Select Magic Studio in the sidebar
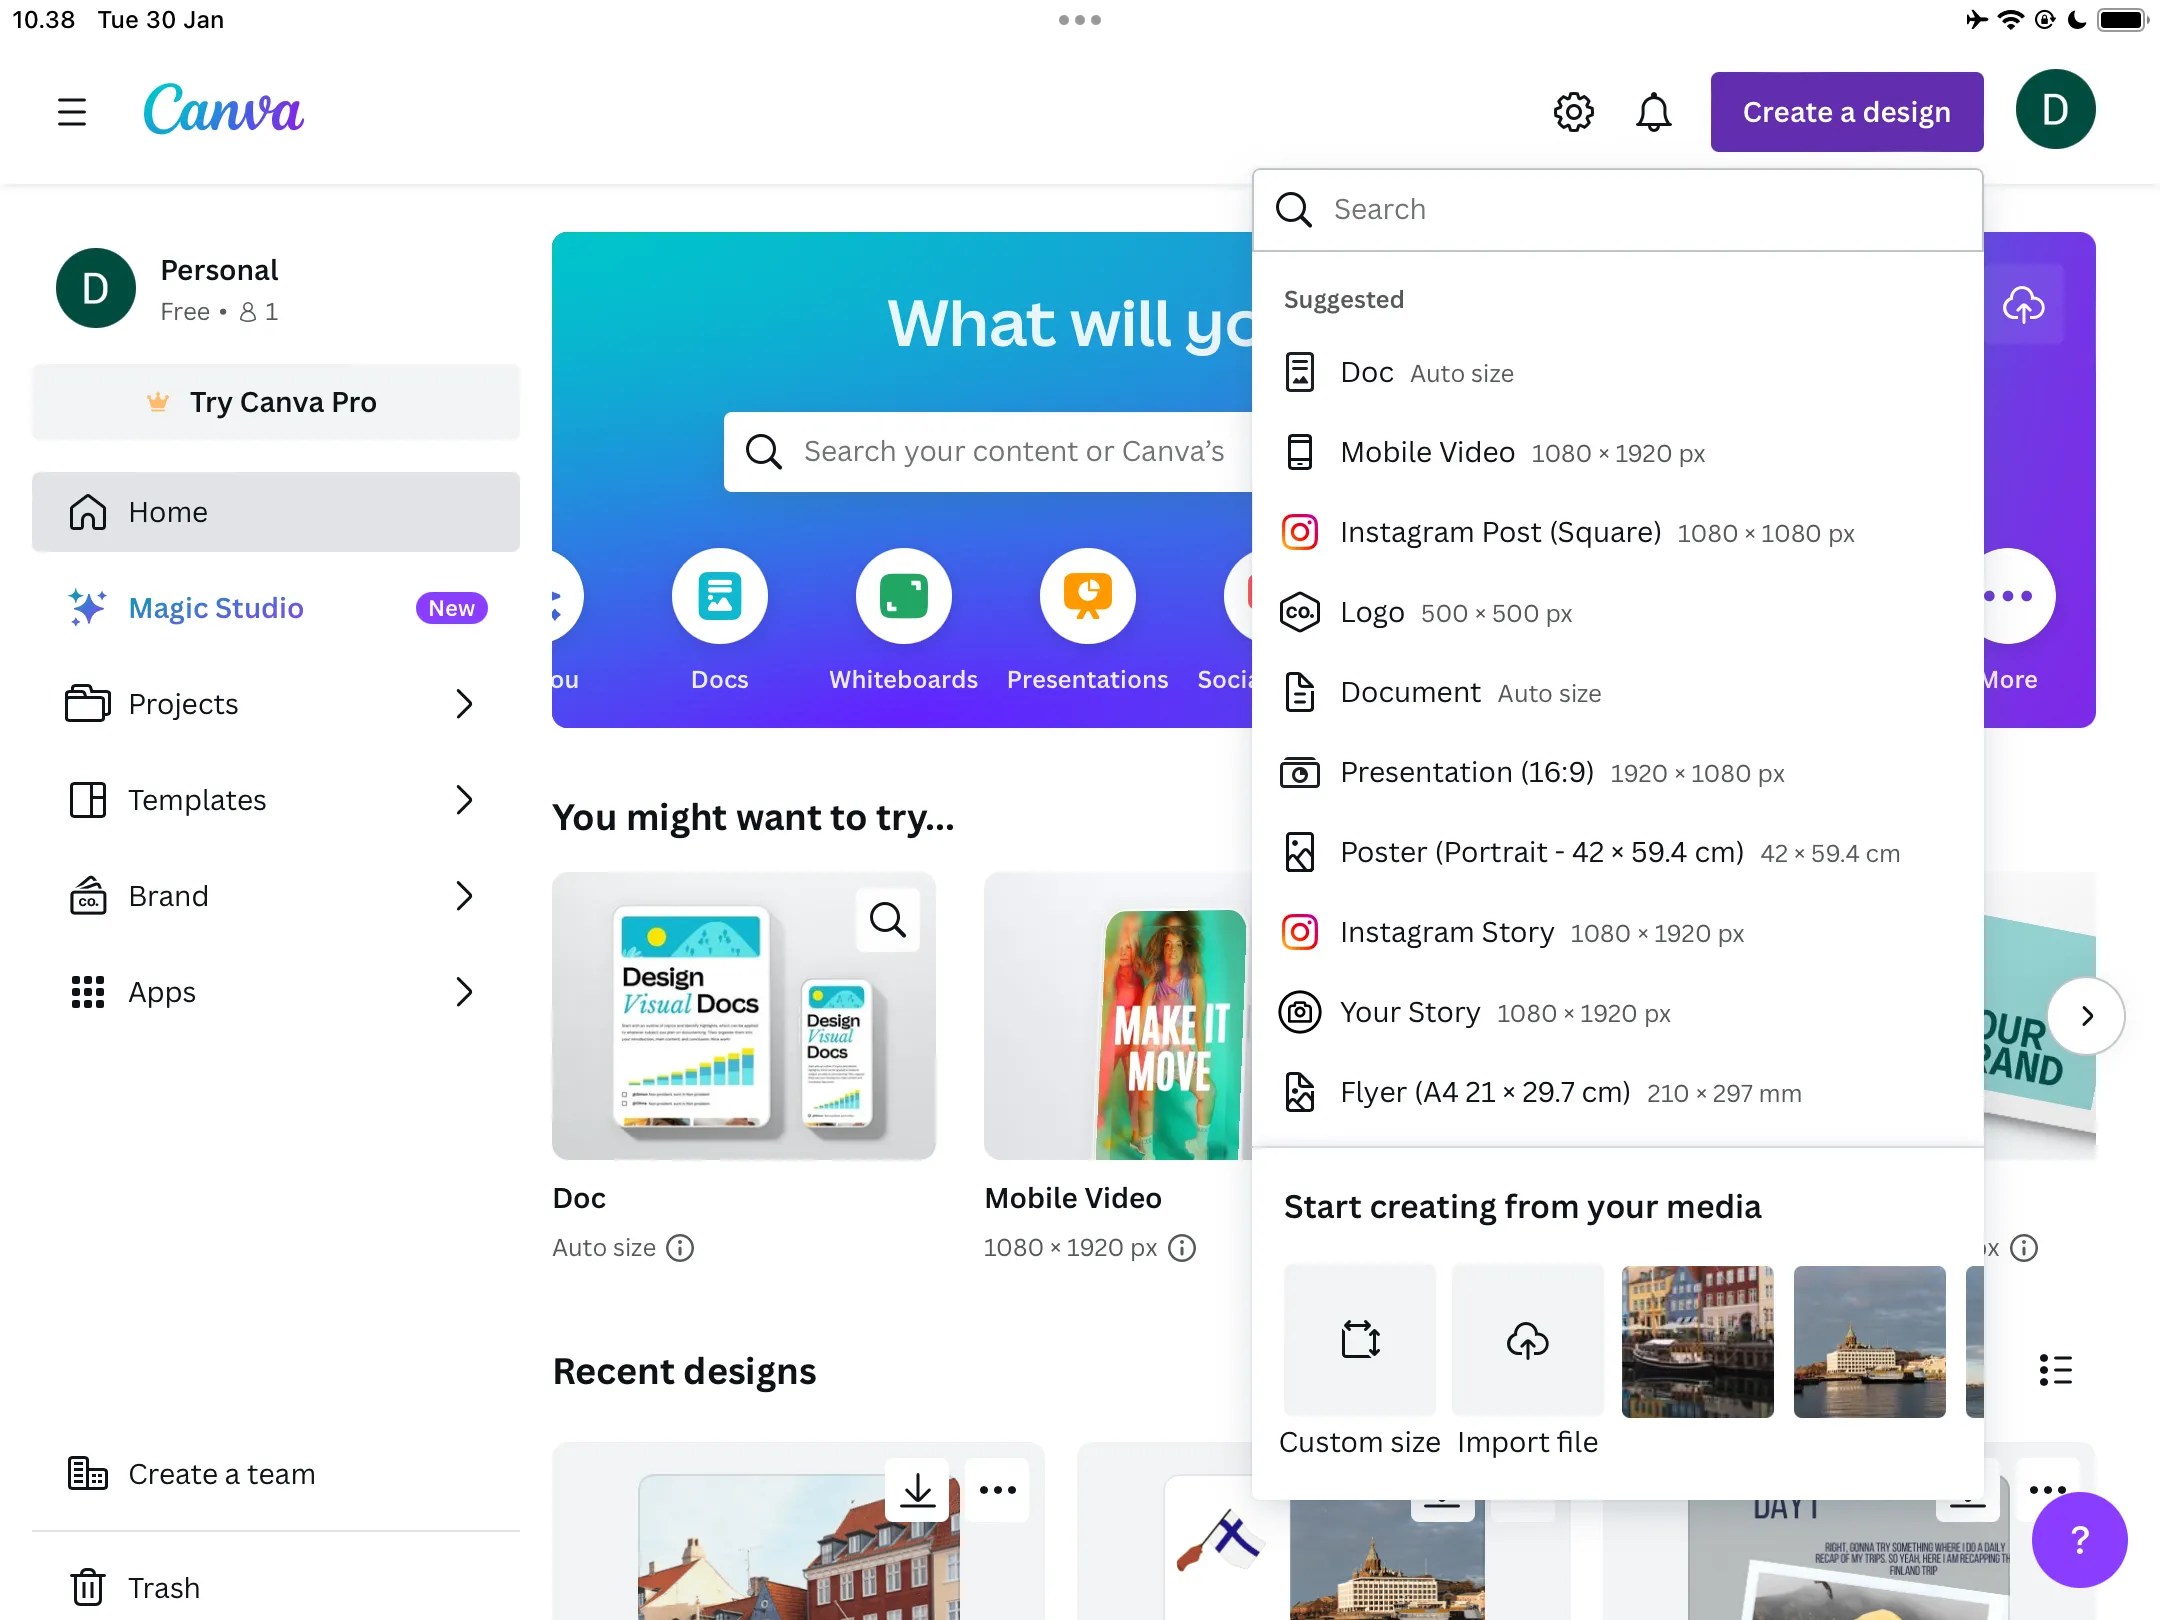The image size is (2160, 1620). coord(215,608)
